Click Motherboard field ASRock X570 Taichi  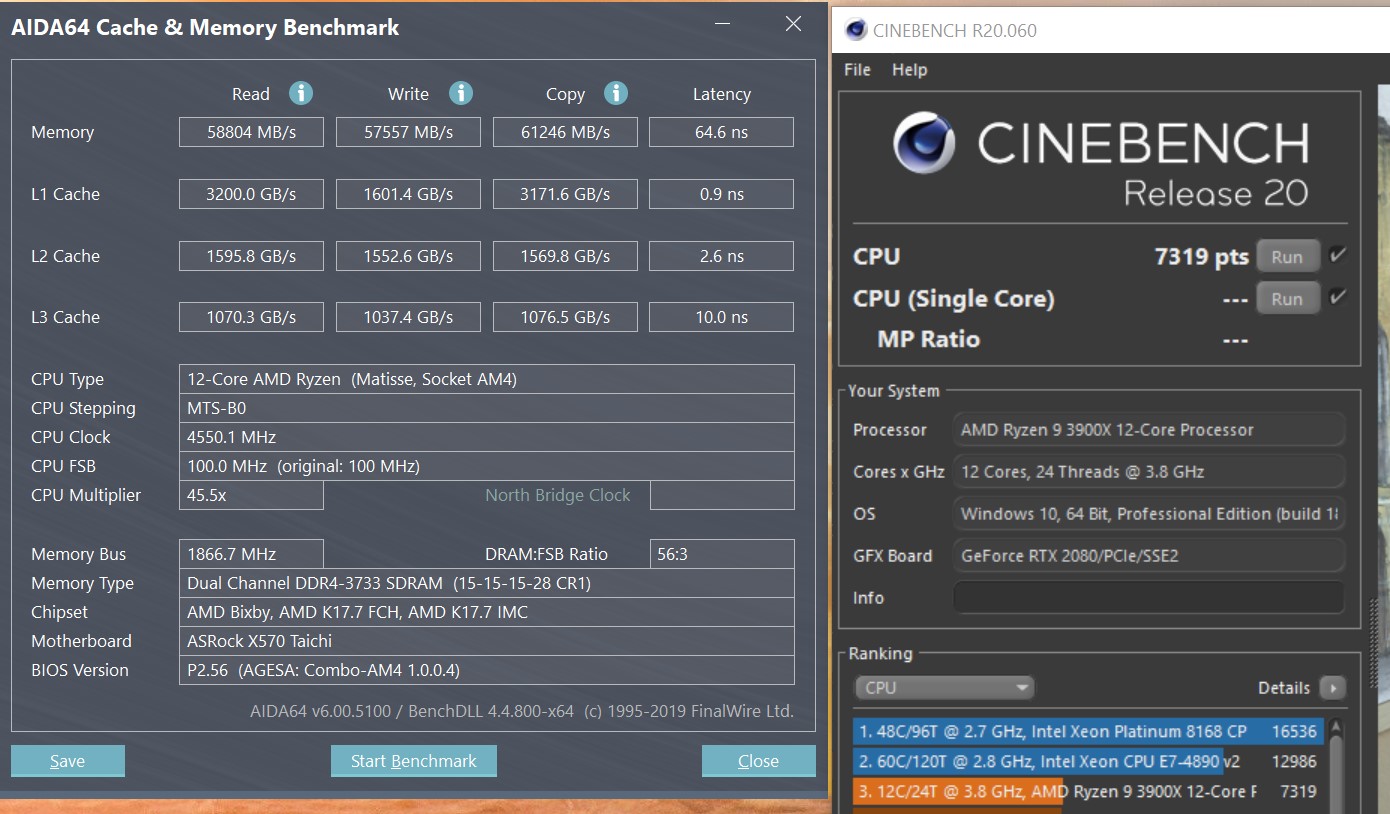487,641
